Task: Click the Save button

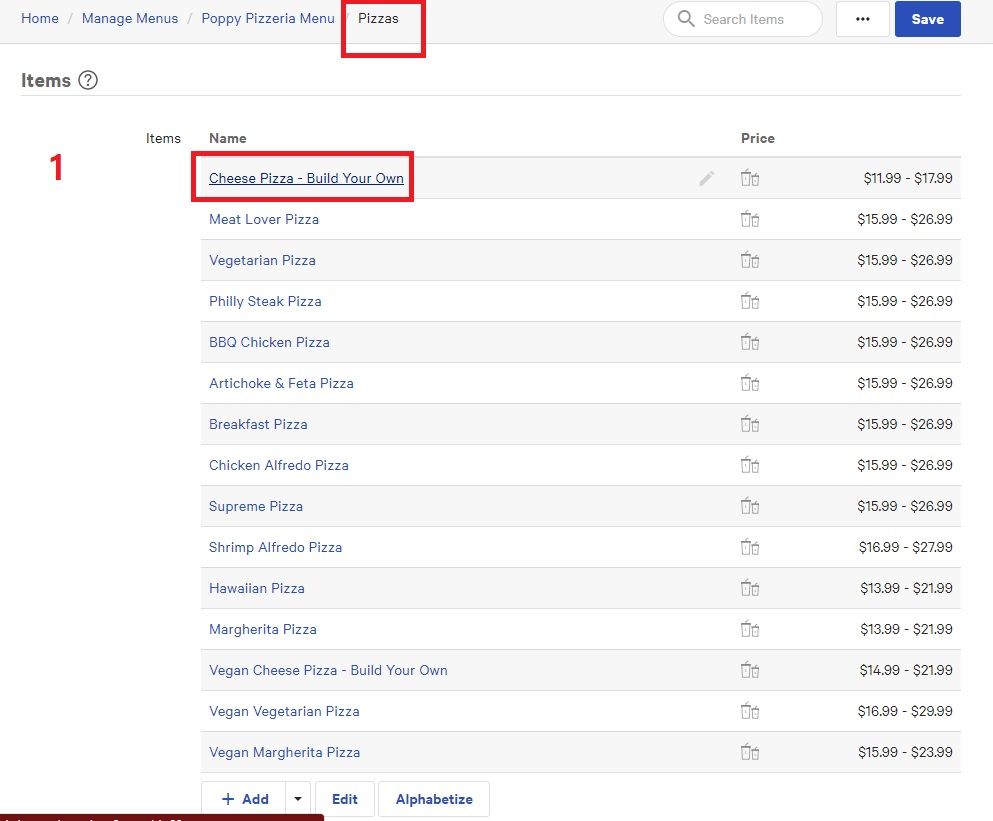Action: (x=927, y=19)
